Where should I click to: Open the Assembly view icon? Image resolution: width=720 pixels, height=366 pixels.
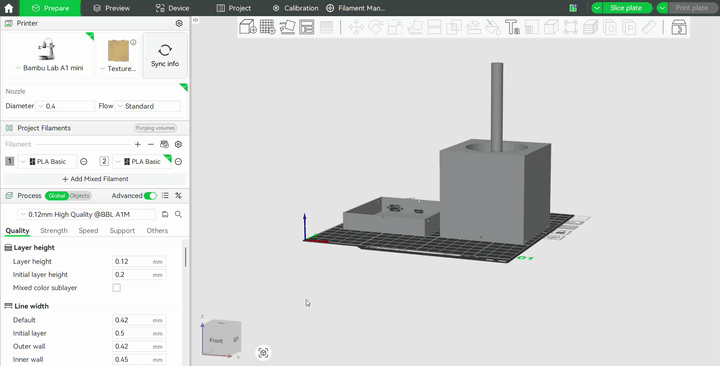tap(679, 27)
